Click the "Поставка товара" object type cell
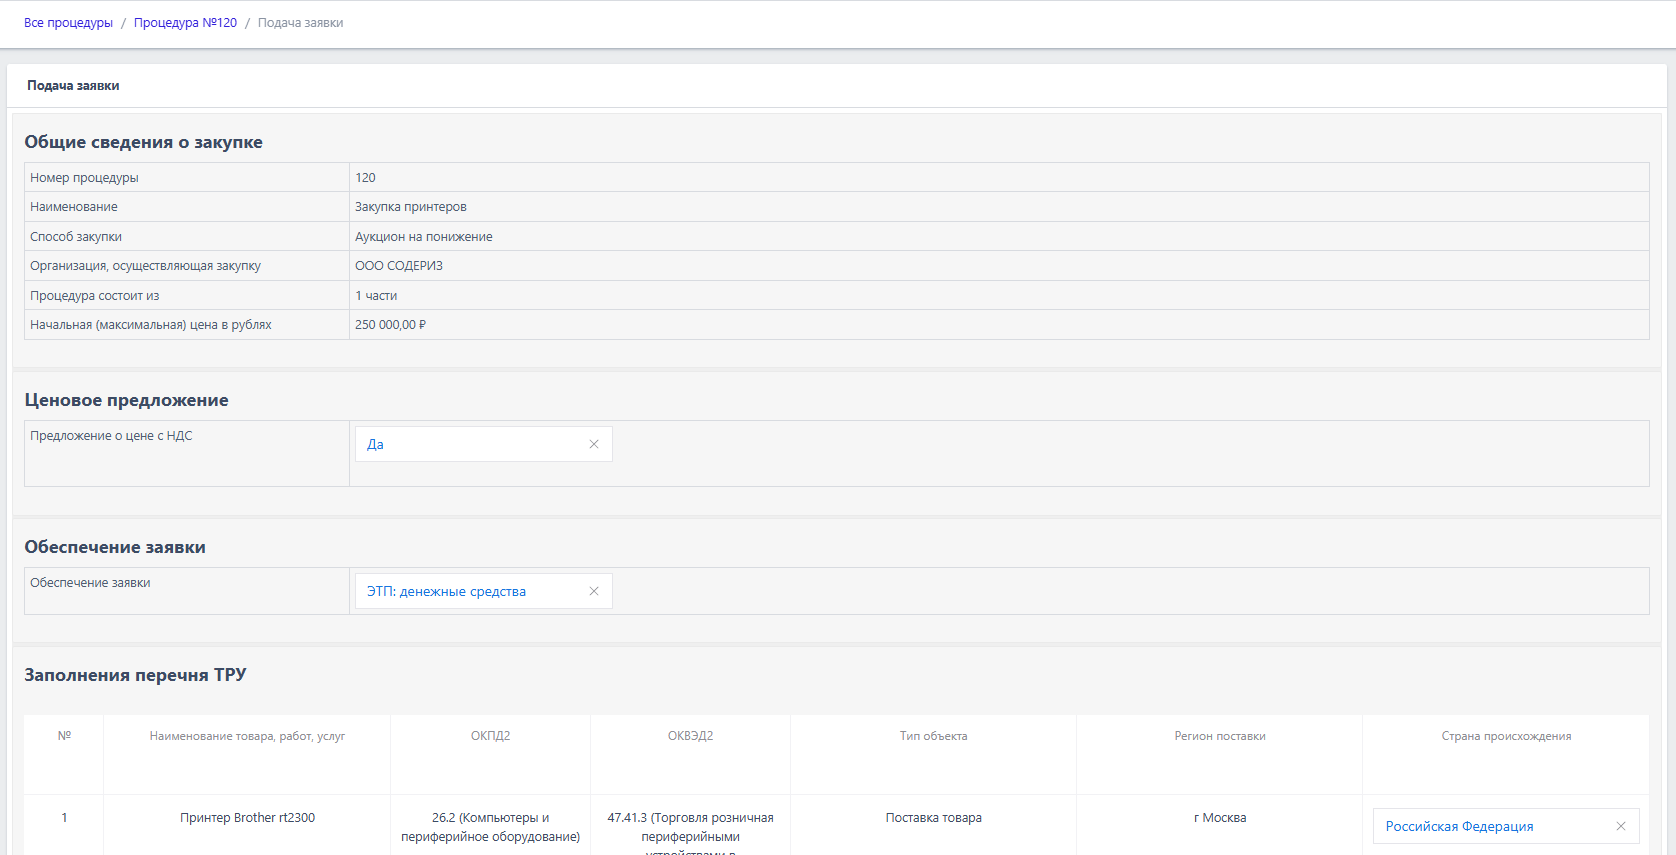1676x855 pixels. pos(933,818)
